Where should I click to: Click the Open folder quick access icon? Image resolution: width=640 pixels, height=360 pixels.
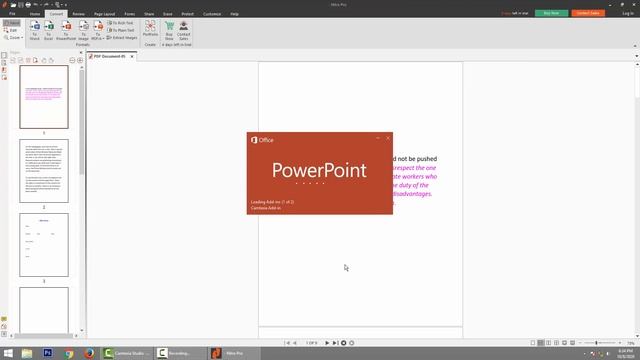(13, 5)
